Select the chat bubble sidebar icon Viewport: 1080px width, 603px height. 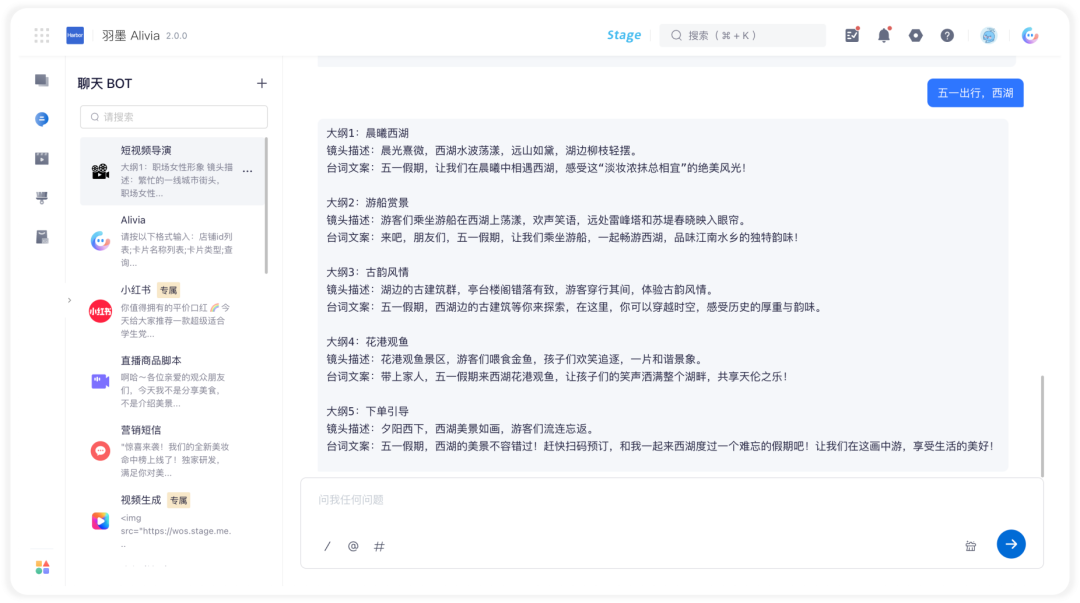pos(42,119)
